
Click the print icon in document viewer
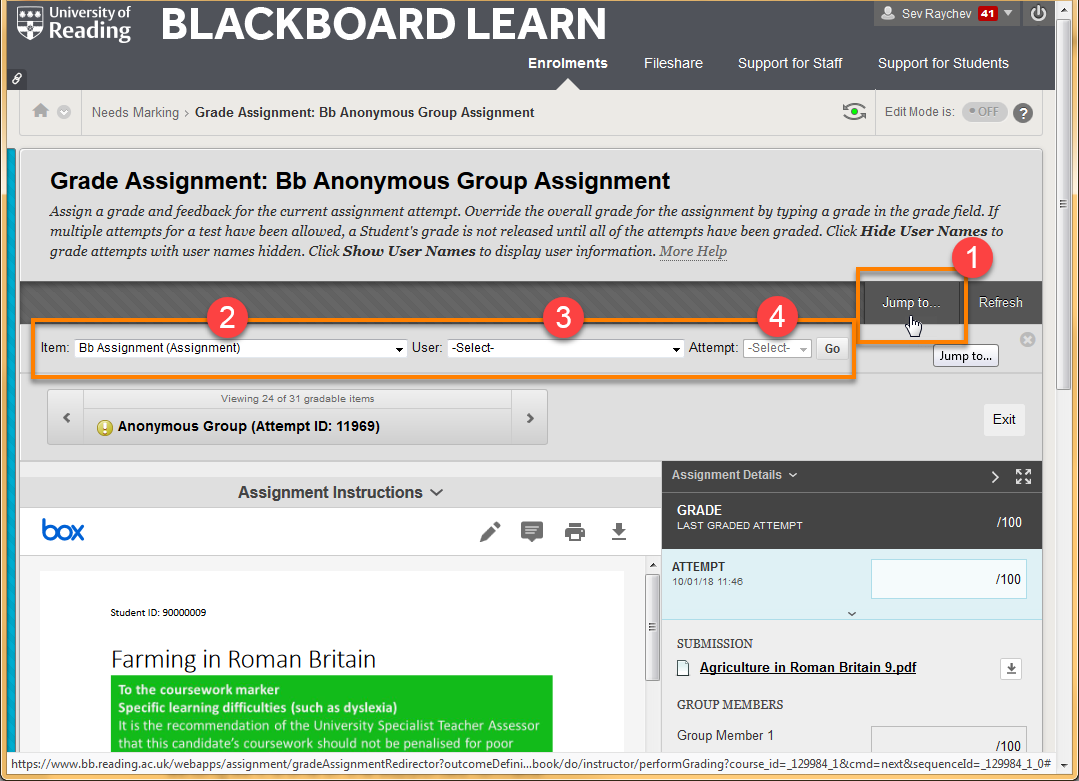tap(575, 532)
